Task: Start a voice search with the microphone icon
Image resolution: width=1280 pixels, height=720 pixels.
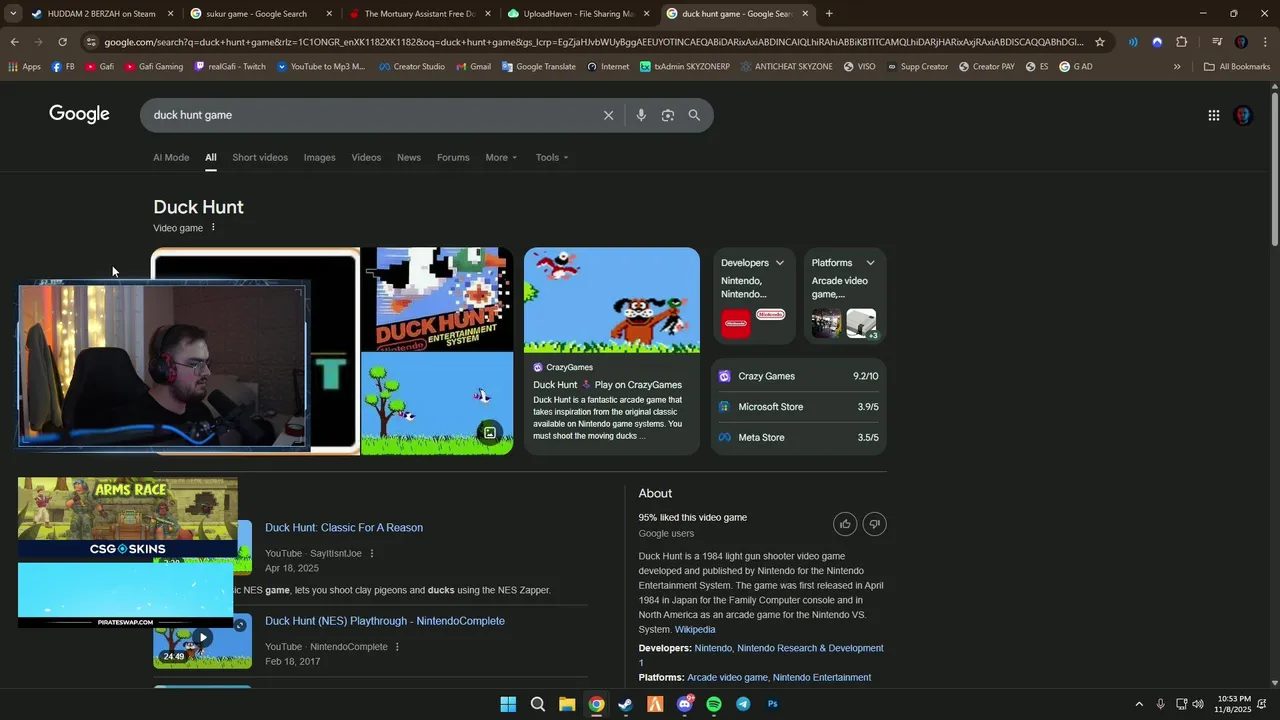Action: point(641,115)
